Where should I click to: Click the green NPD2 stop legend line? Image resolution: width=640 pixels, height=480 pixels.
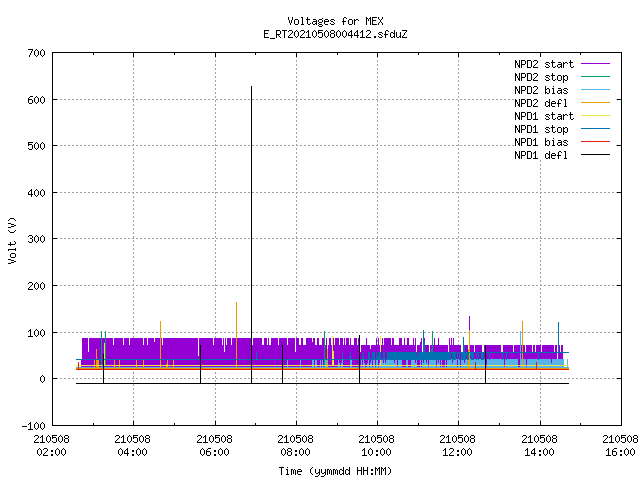click(x=595, y=76)
